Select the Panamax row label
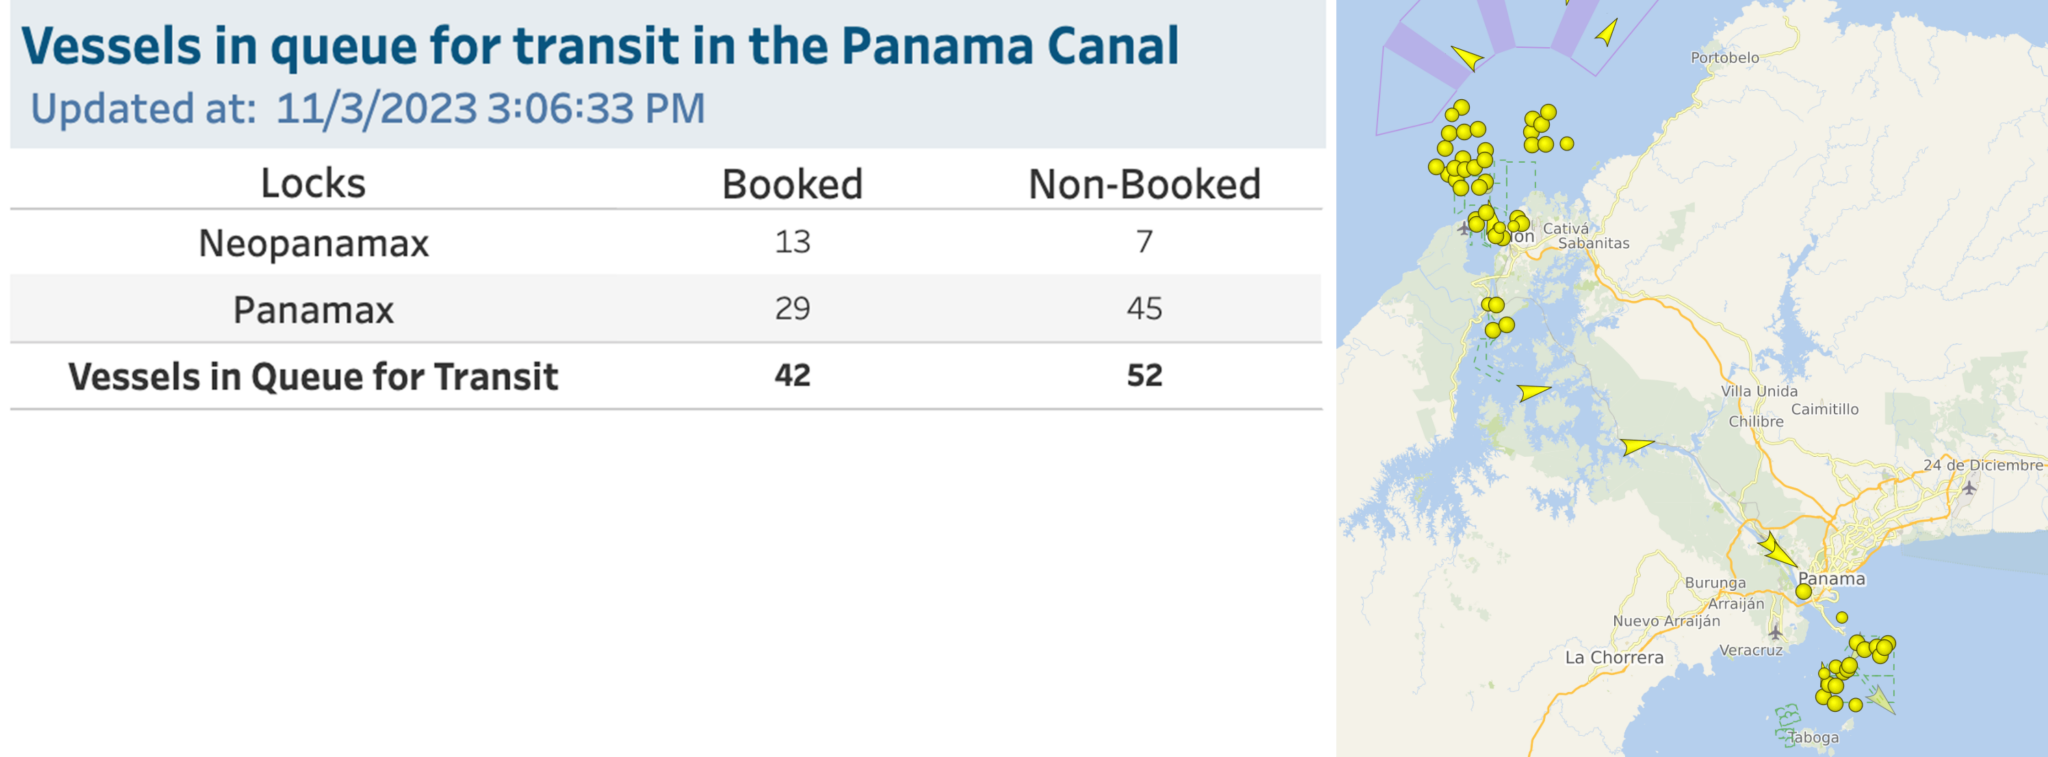The height and width of the screenshot is (757, 2048). [x=313, y=310]
